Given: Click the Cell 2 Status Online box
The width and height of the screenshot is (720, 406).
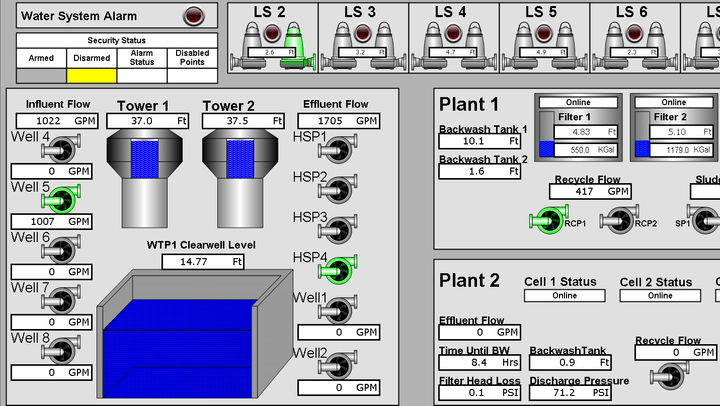Looking at the screenshot, I should click(x=660, y=296).
